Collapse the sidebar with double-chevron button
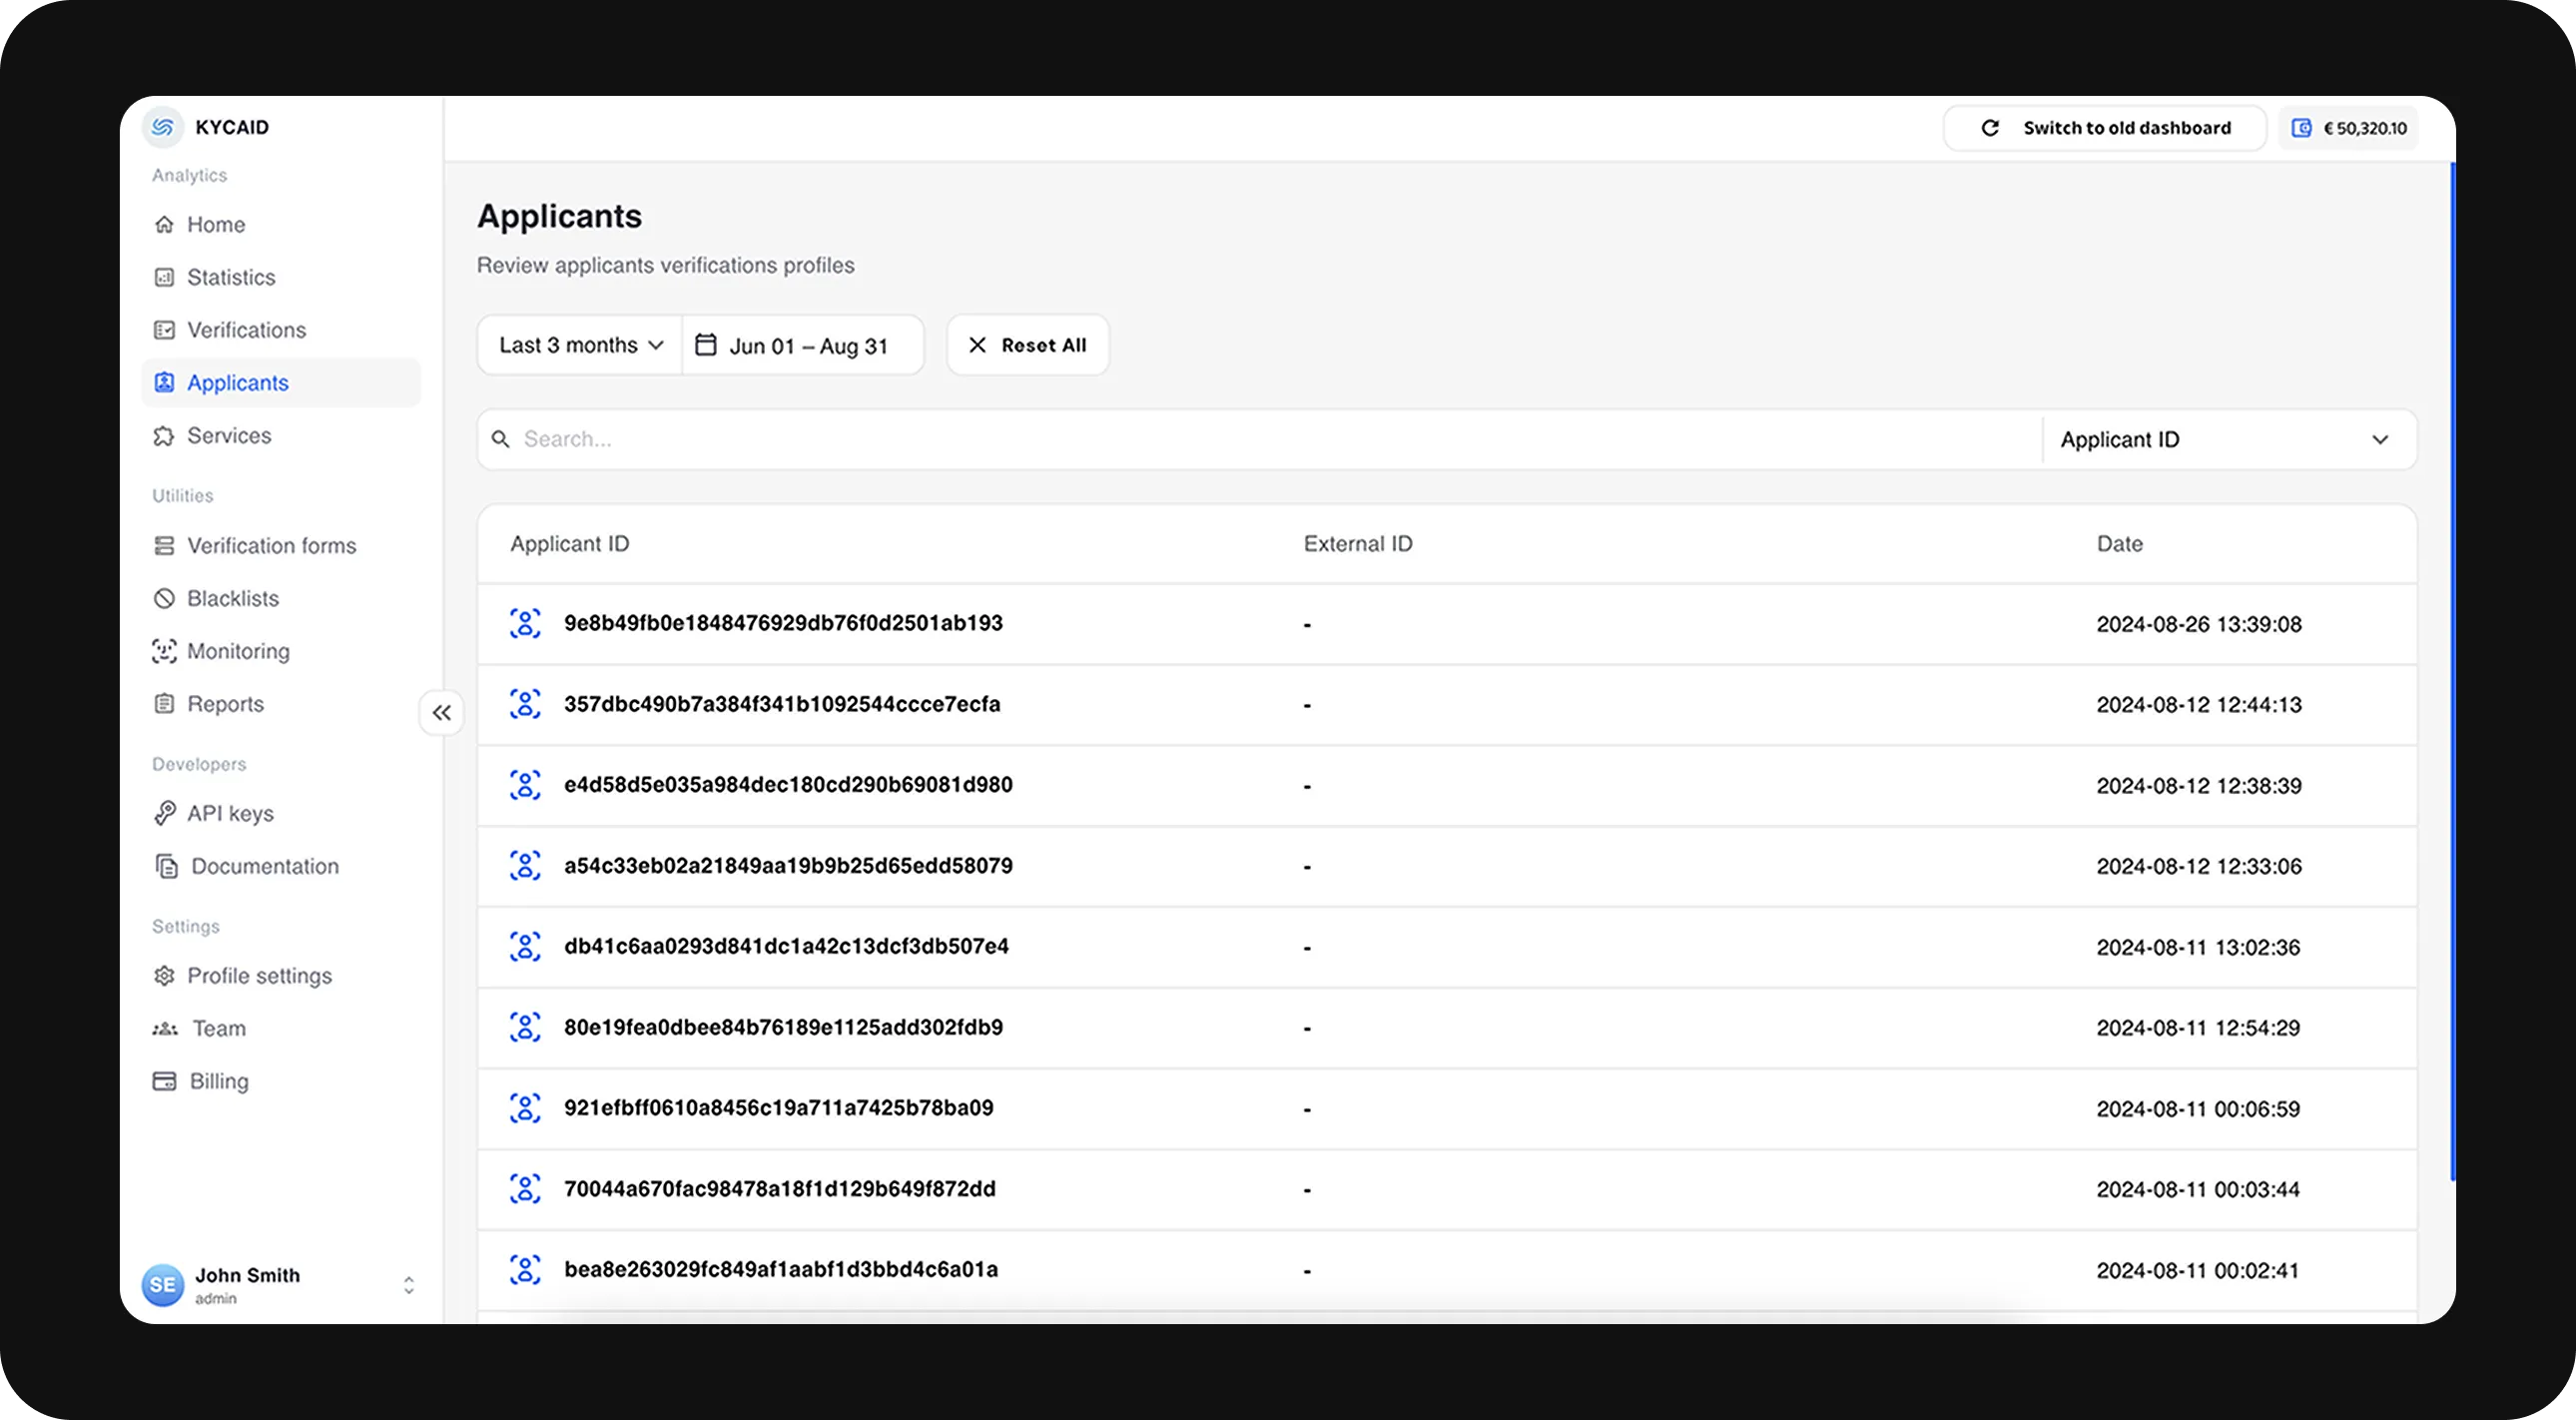 tap(442, 713)
